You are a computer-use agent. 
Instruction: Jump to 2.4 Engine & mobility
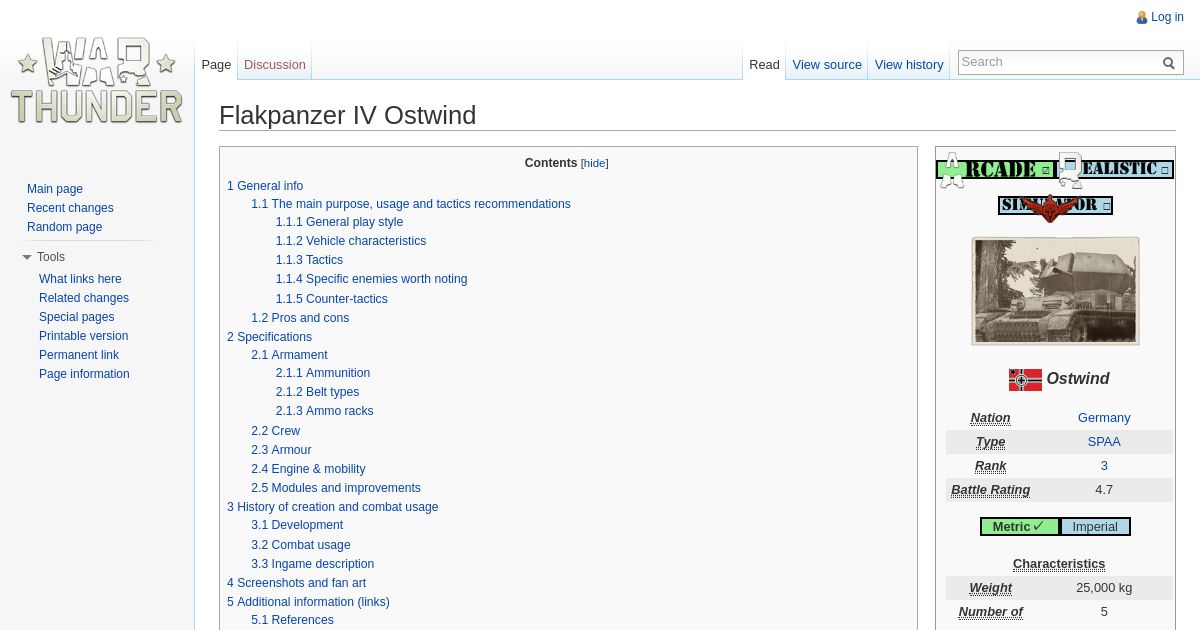click(308, 469)
